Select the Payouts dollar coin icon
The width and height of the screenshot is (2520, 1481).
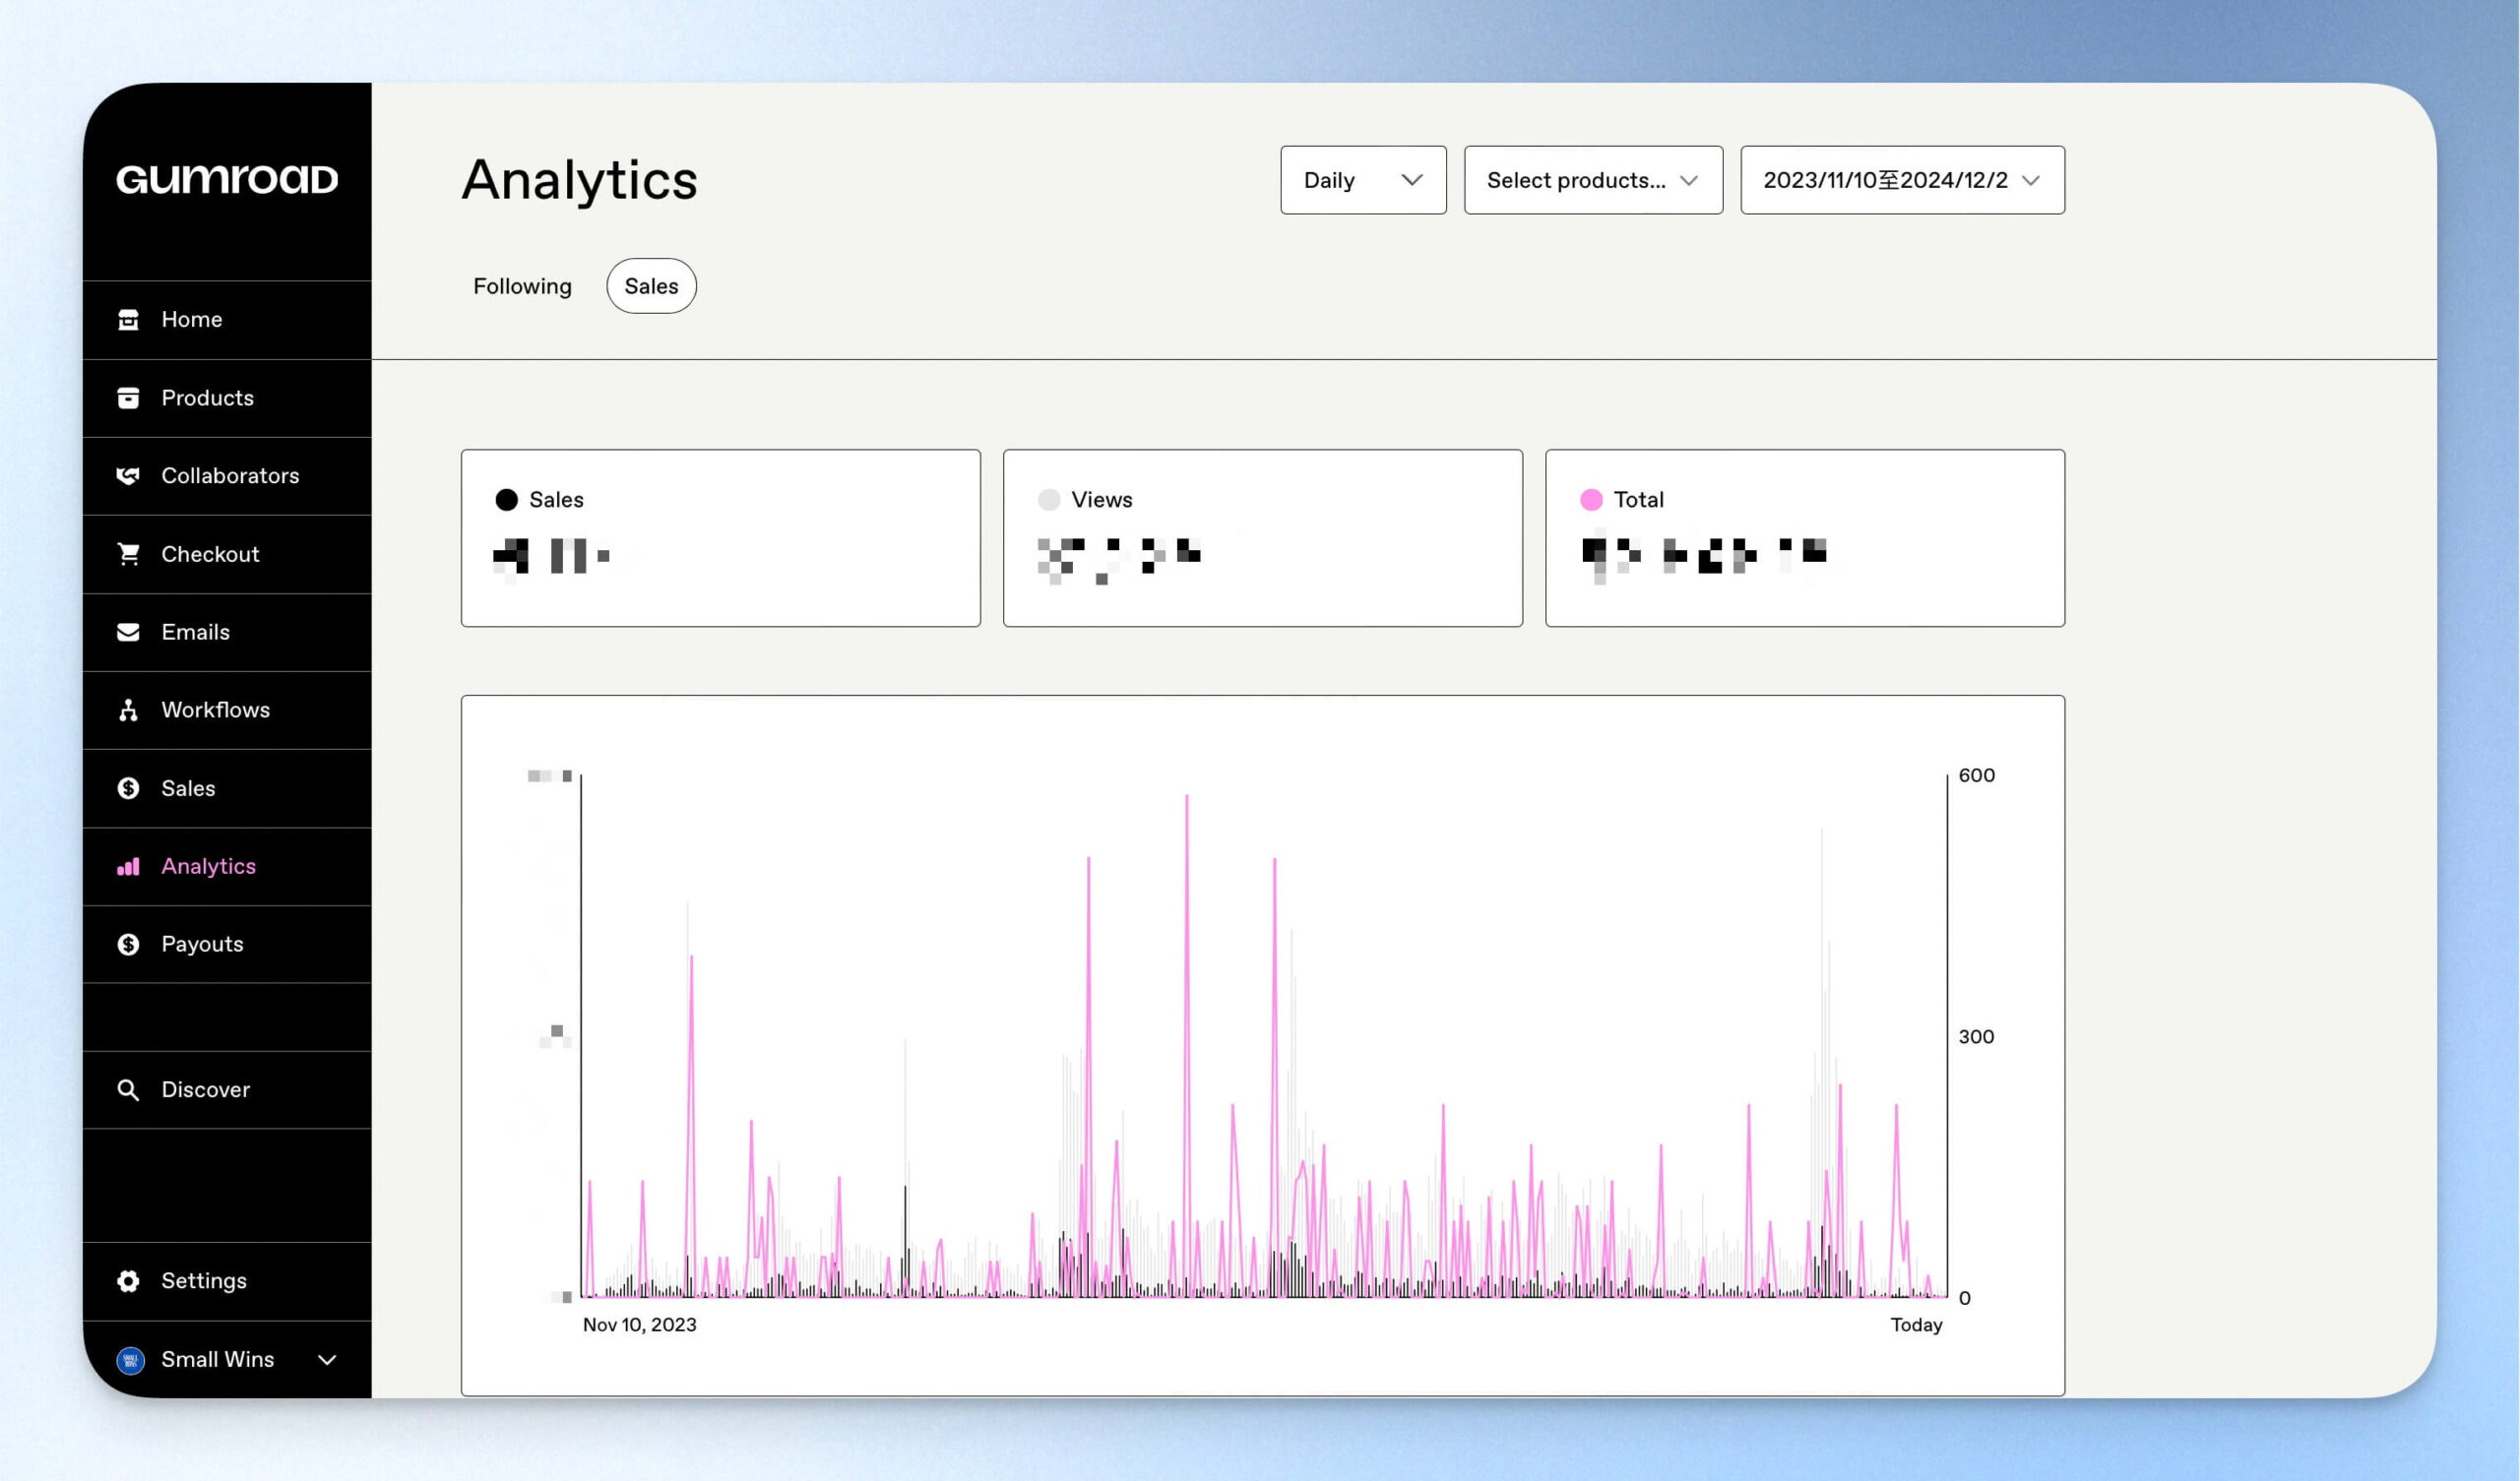128,944
